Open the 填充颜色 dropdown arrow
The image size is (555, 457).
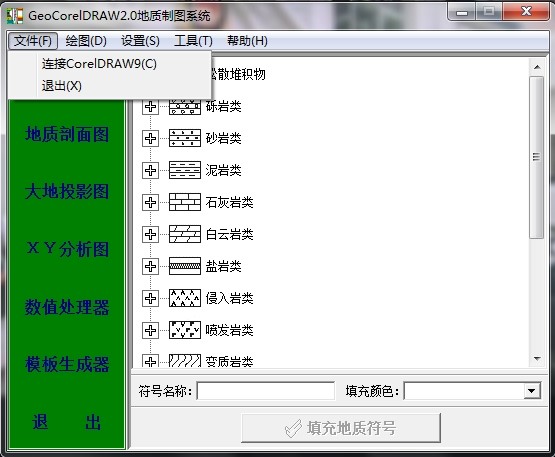click(532, 391)
